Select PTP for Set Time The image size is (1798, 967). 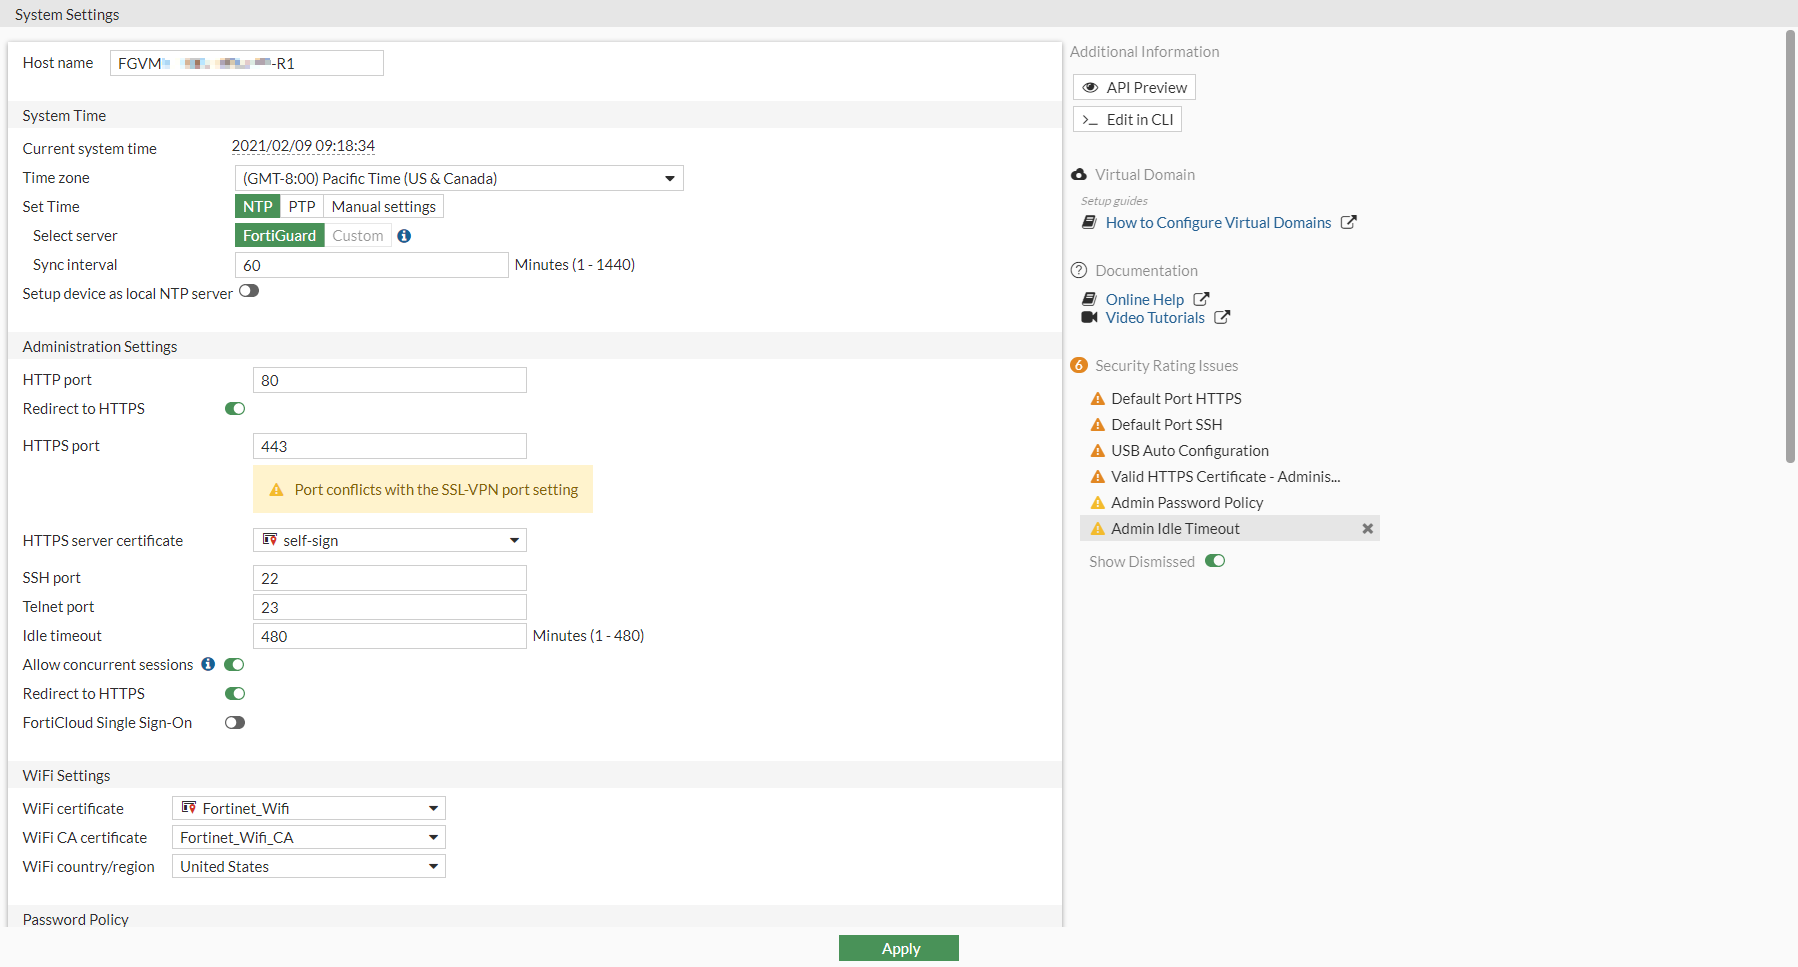tap(302, 207)
